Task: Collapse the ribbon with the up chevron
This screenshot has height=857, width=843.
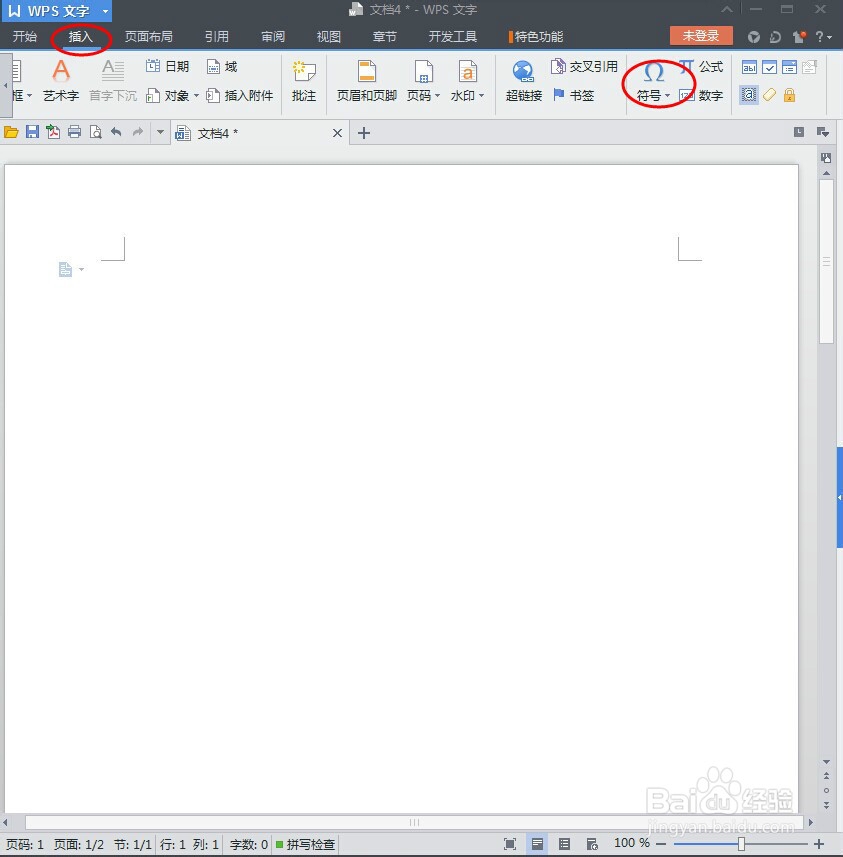Action: [x=727, y=9]
